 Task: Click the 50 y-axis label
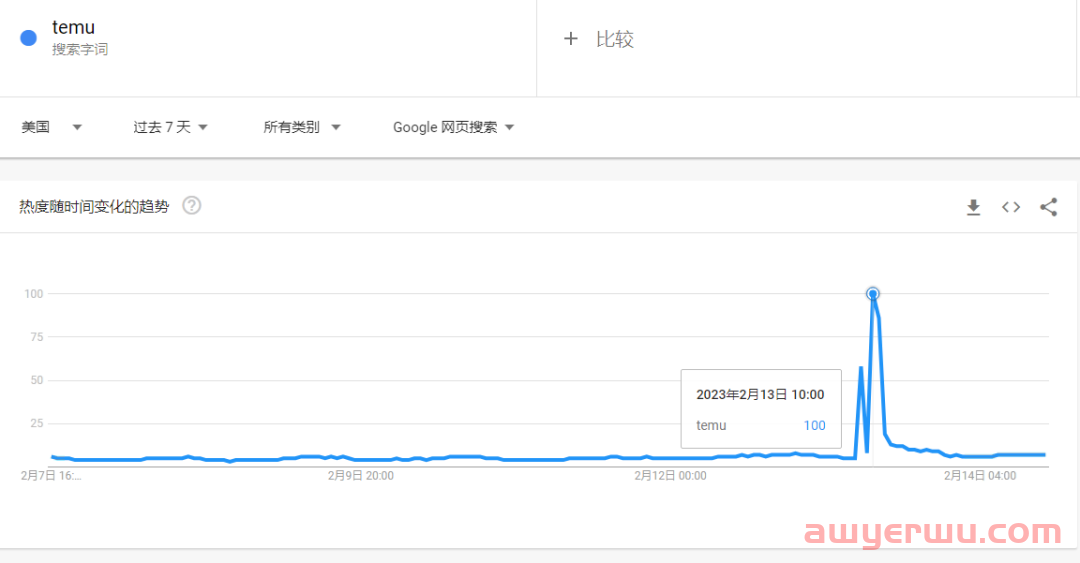pyautogui.click(x=37, y=380)
